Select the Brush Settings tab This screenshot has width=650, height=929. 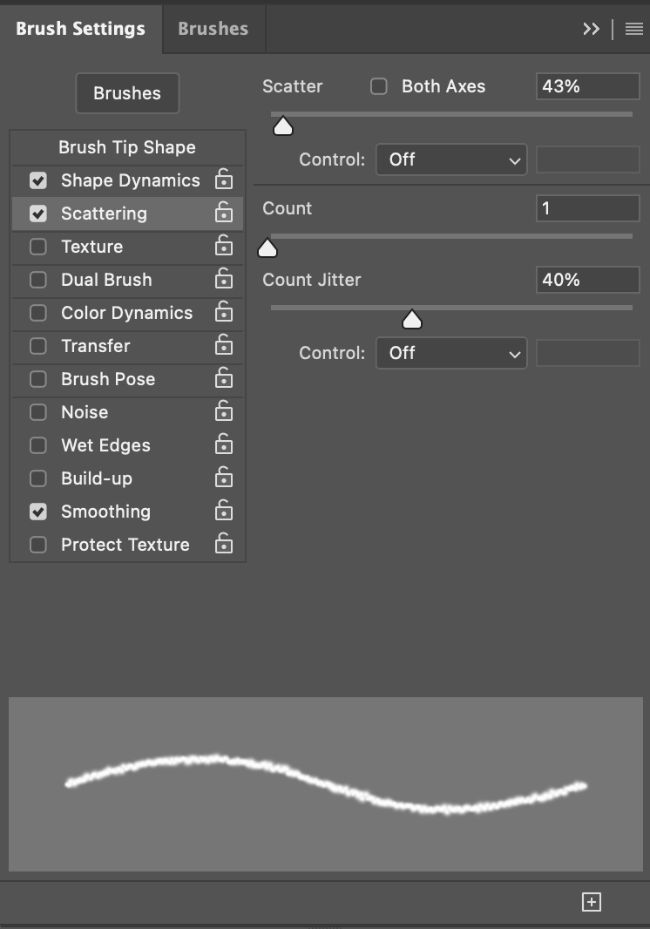(x=80, y=28)
